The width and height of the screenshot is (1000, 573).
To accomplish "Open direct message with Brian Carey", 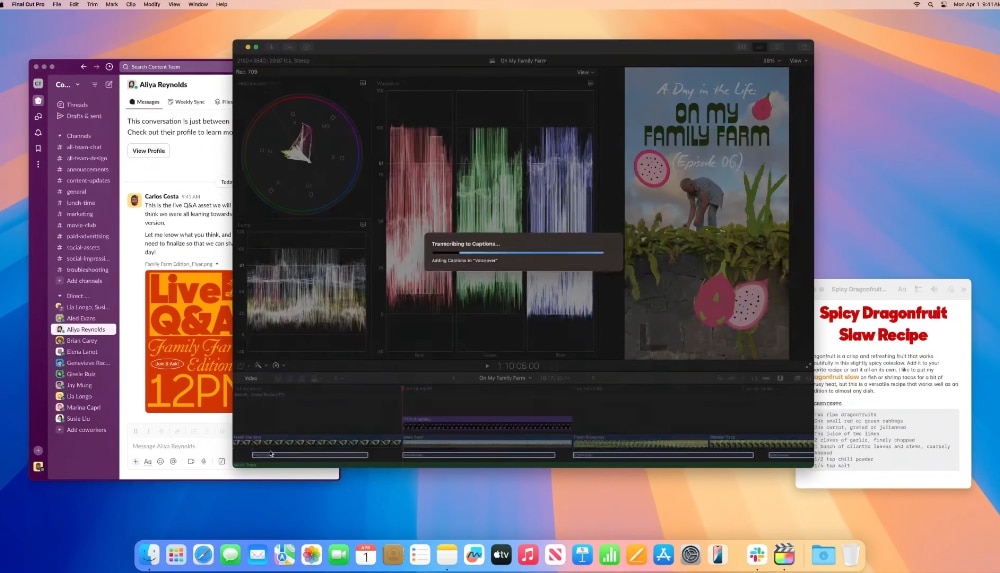I will (81, 340).
